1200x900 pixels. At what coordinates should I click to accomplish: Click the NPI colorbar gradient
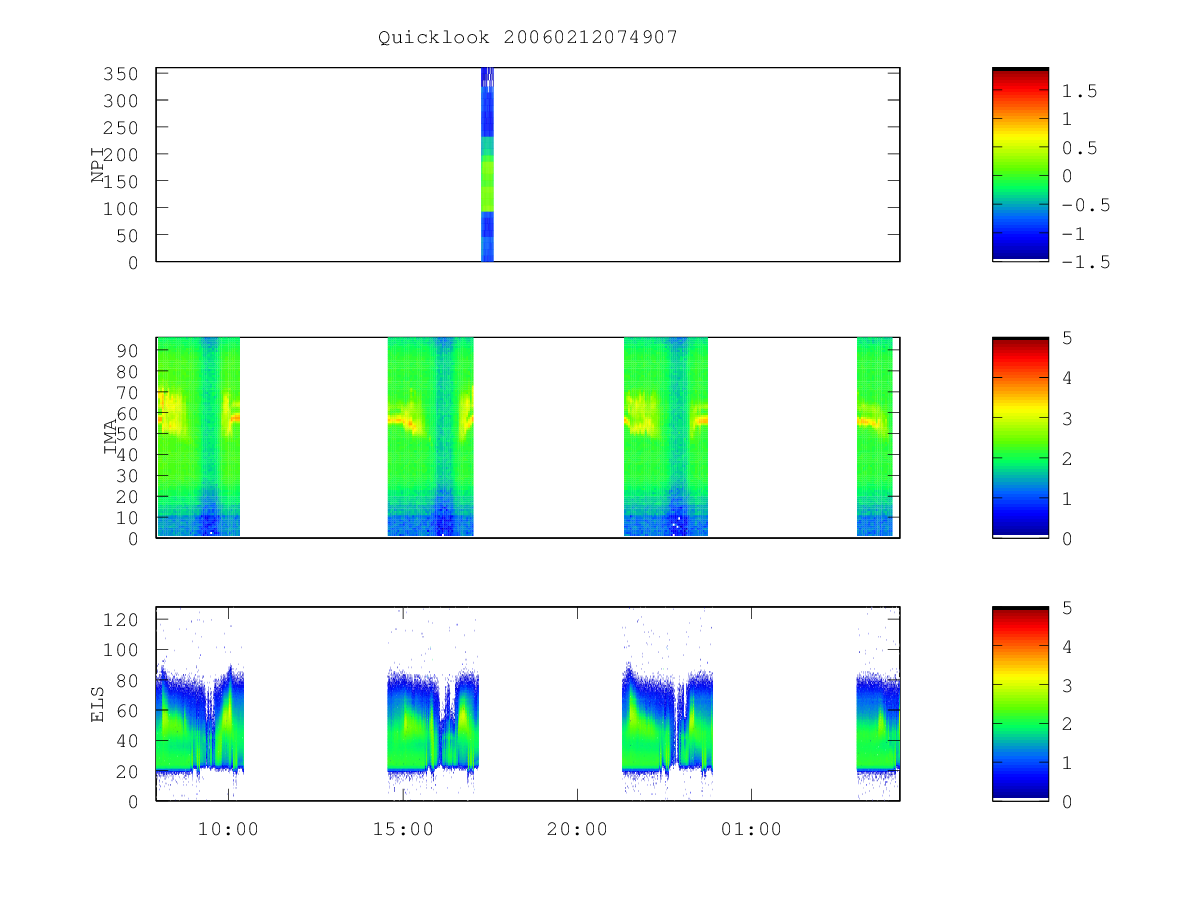pos(1020,164)
